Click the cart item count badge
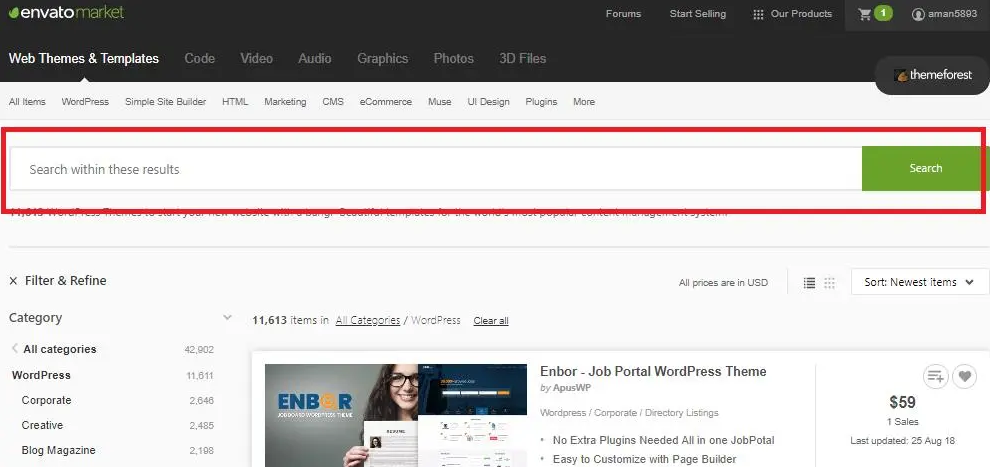990x467 pixels. (x=883, y=13)
